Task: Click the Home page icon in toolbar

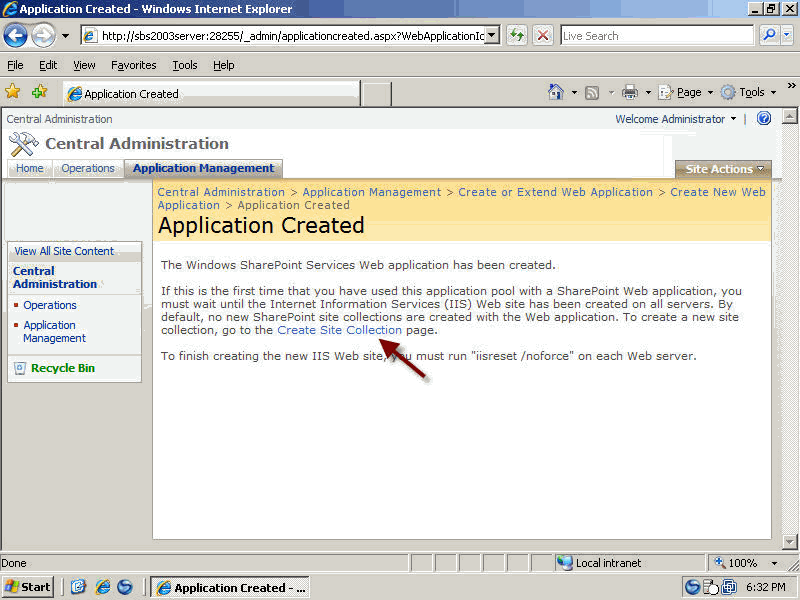Action: (x=556, y=92)
